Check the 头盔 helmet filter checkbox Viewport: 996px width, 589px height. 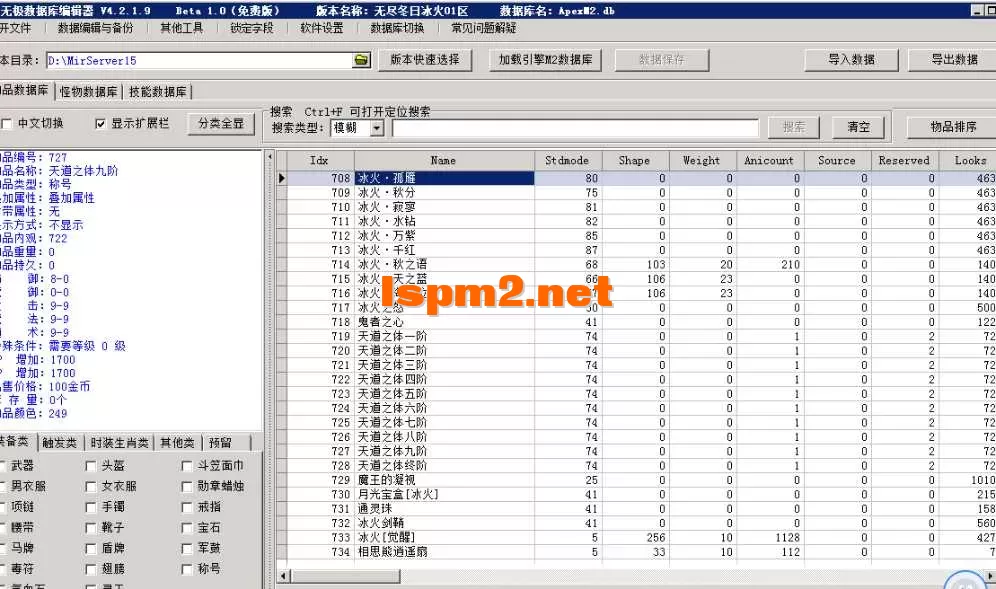[90, 466]
